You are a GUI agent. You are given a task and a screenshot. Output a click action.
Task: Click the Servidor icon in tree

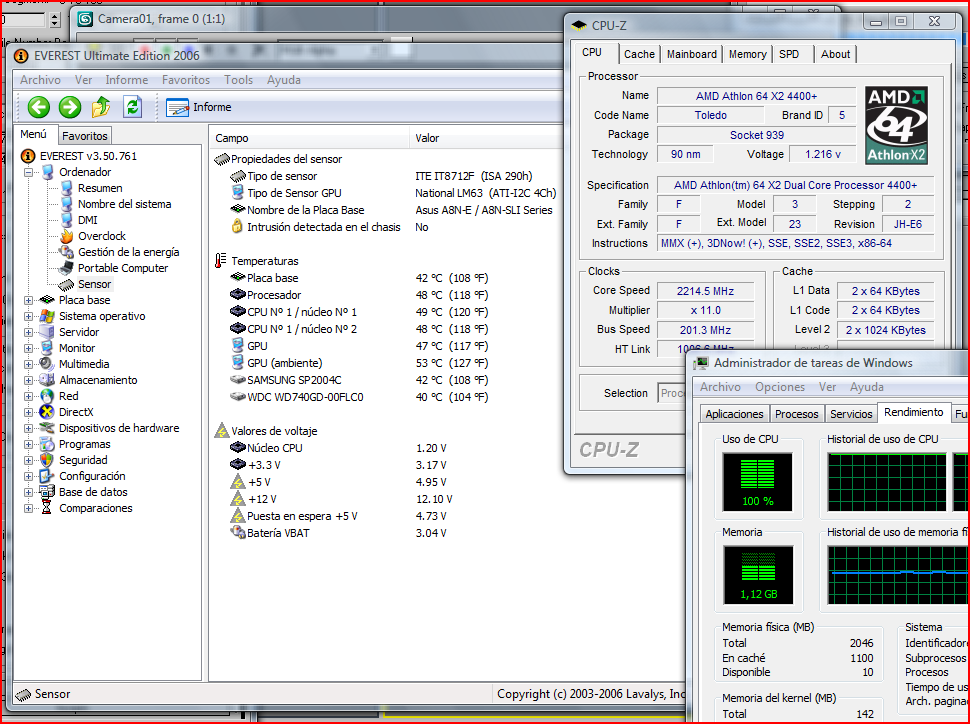pyautogui.click(x=47, y=332)
